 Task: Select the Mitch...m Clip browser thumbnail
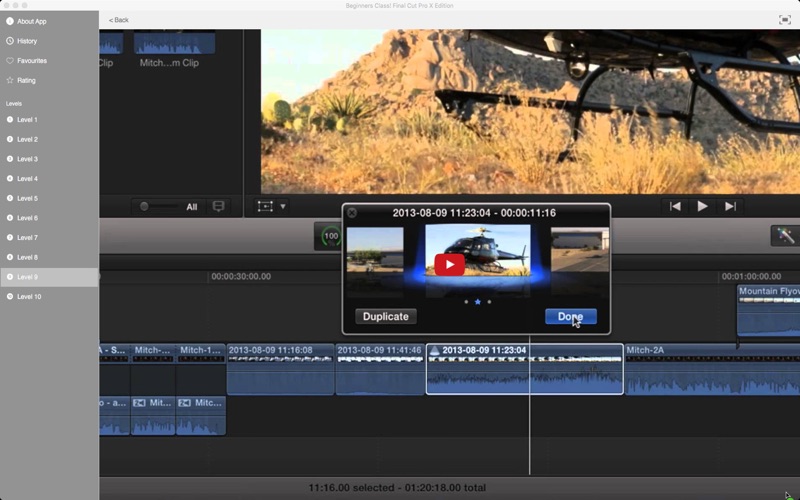pos(174,43)
